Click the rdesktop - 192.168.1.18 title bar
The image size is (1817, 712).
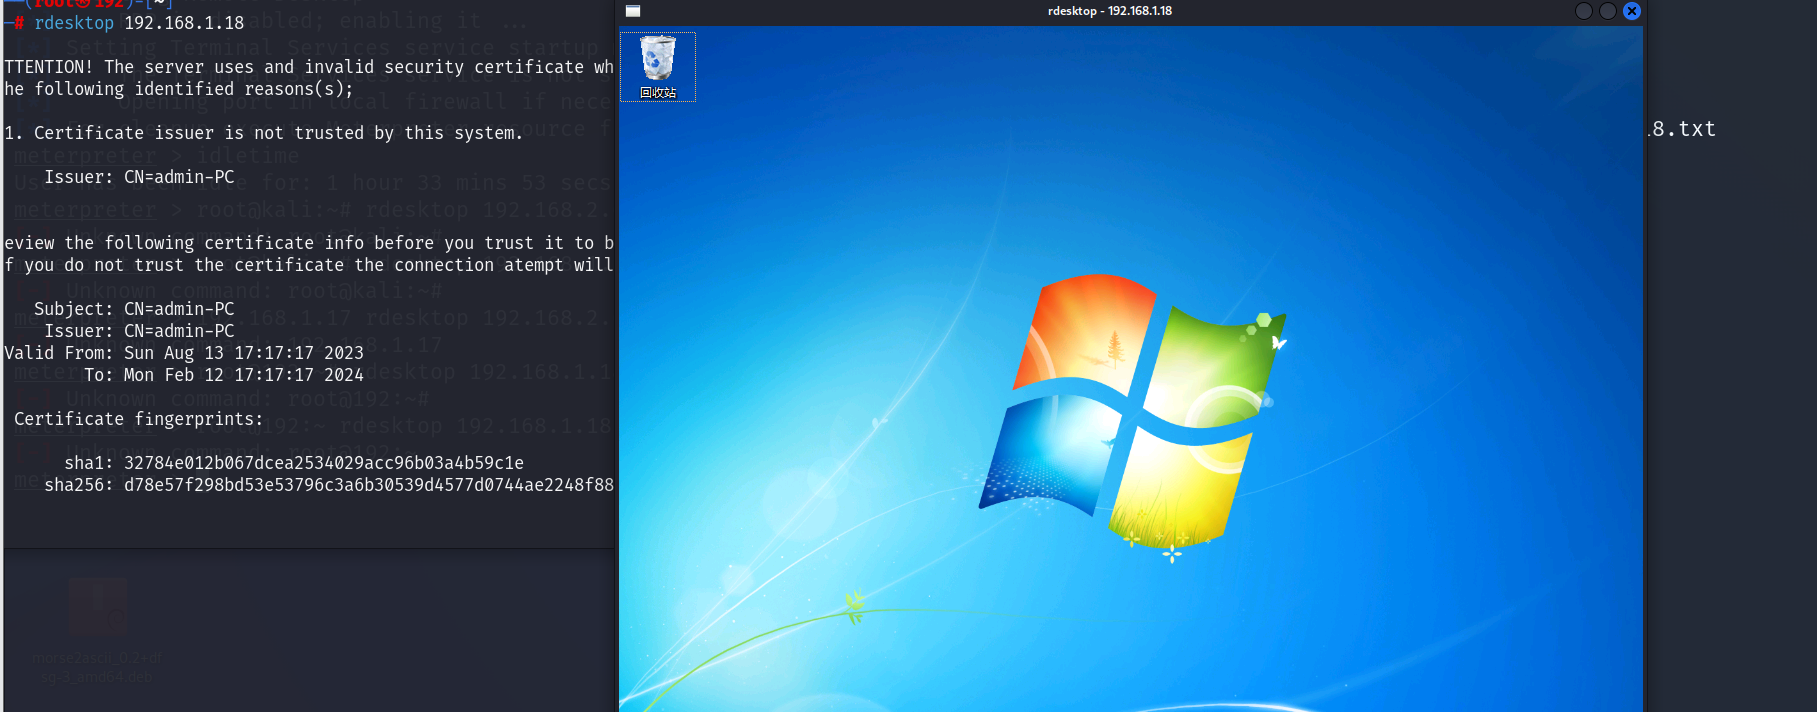pyautogui.click(x=1110, y=11)
